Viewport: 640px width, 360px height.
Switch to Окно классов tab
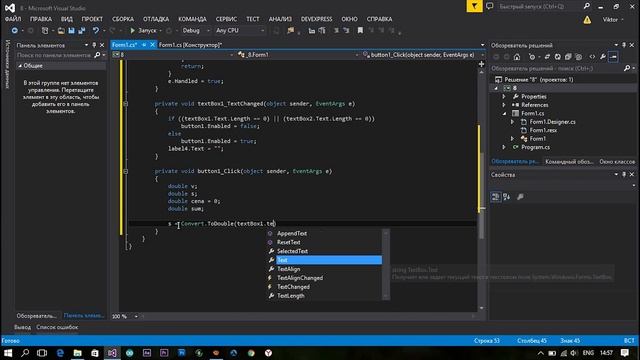coord(617,162)
